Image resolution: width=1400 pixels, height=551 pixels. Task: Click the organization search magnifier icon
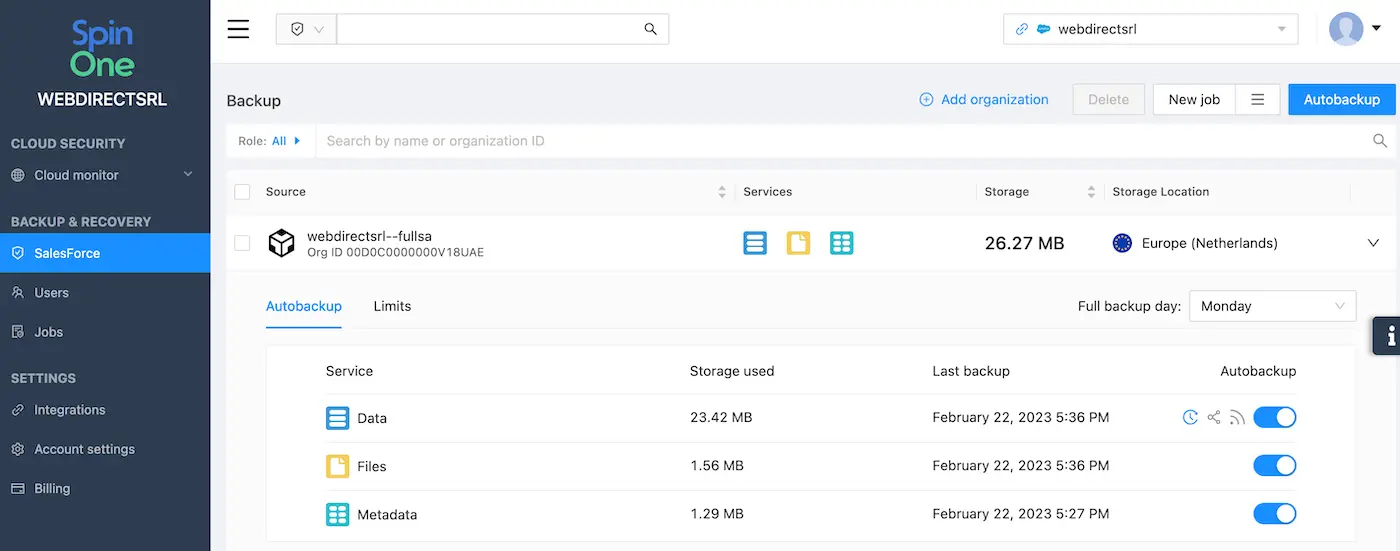pyautogui.click(x=1380, y=141)
